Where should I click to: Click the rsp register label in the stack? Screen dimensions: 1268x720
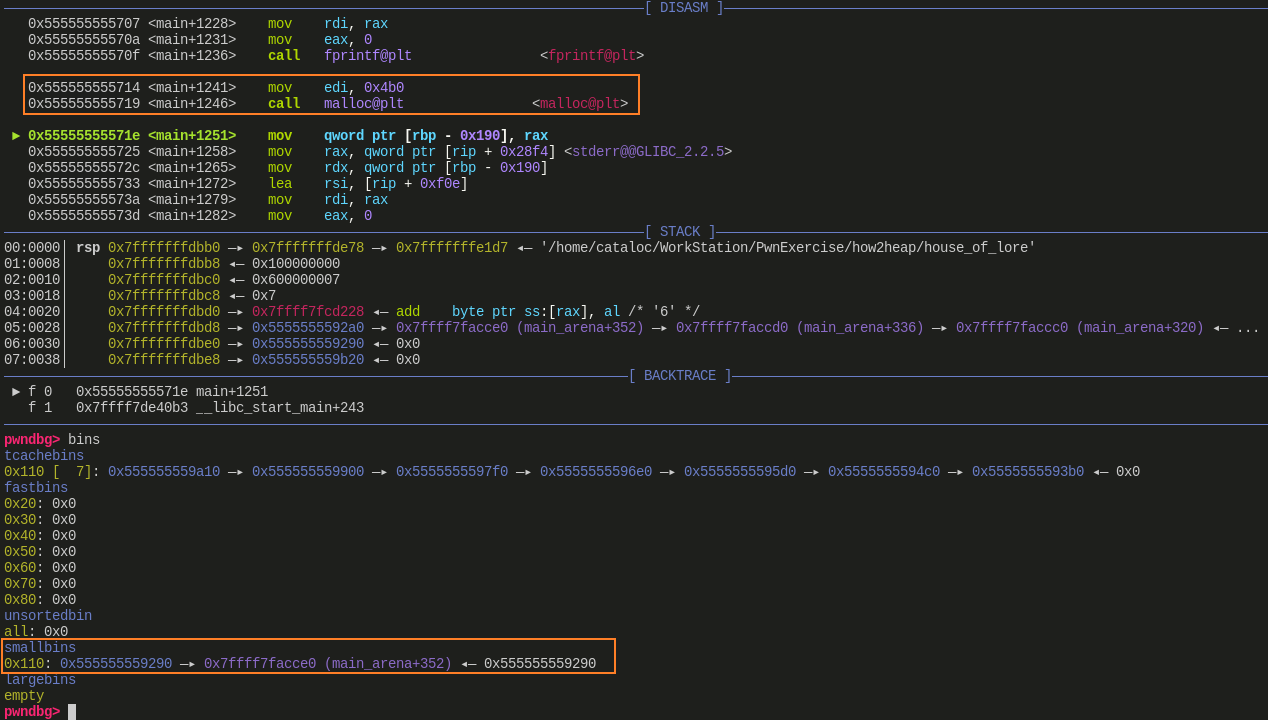[88, 248]
